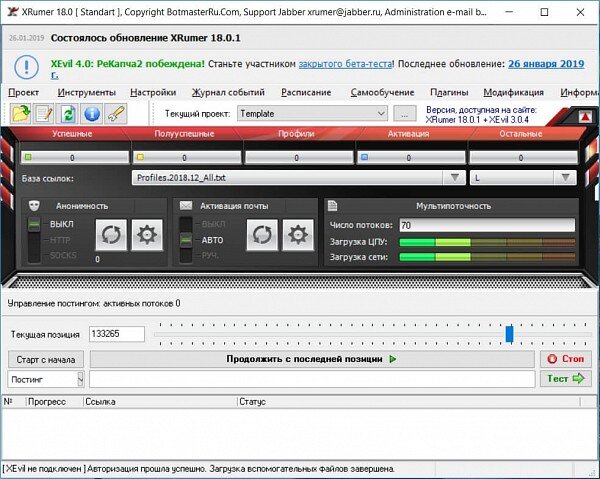Refresh mail in Активация почты panel

262,235
